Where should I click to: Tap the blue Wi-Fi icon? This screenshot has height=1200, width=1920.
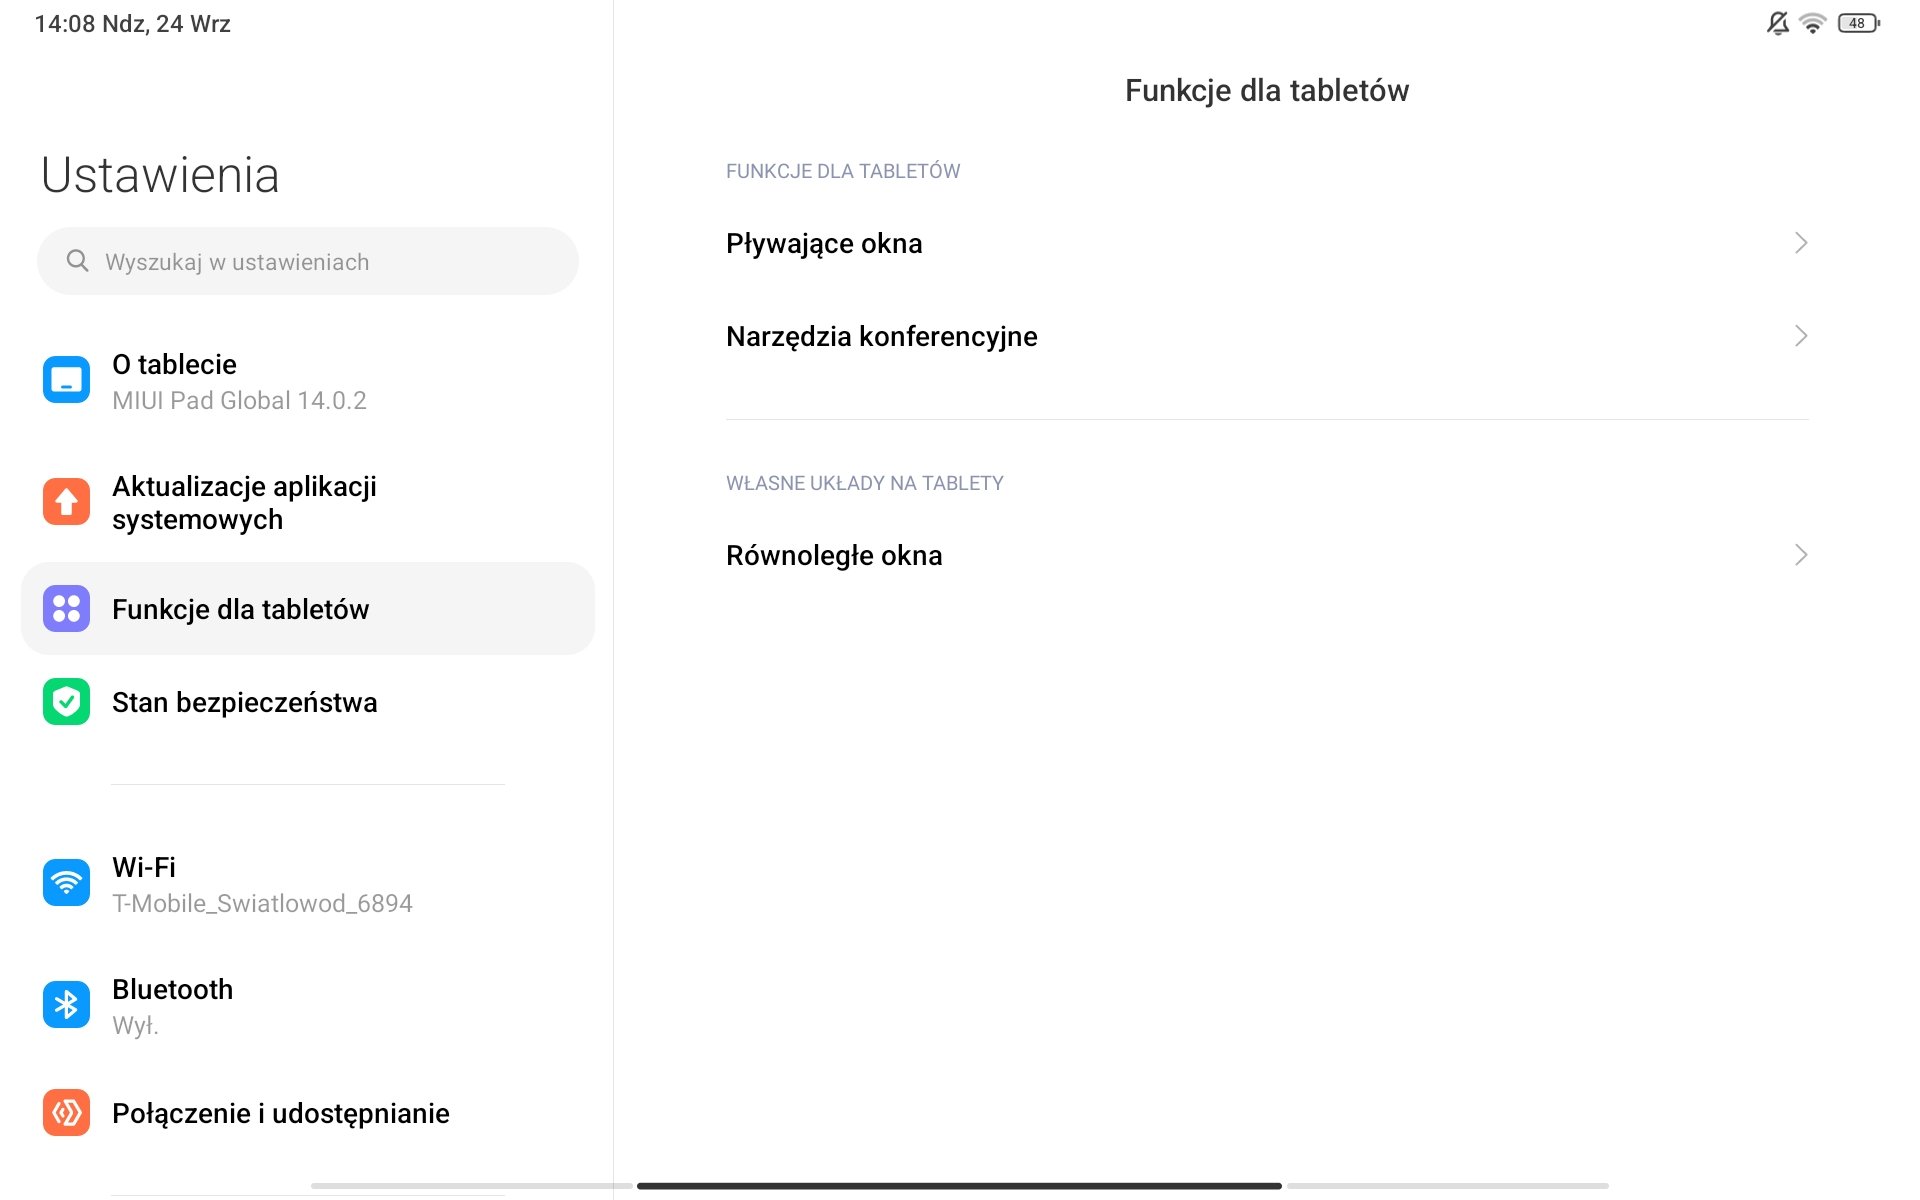(66, 883)
